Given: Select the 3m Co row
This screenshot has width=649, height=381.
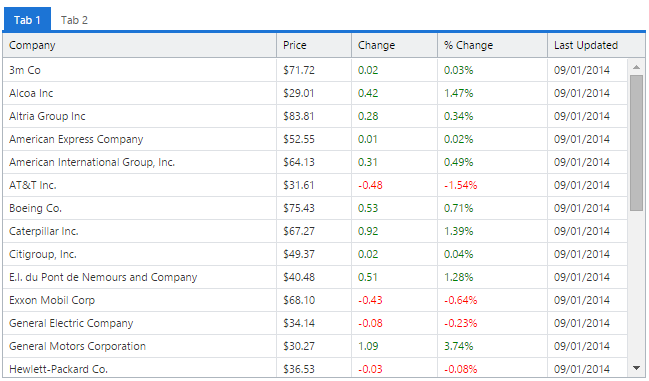Looking at the screenshot, I should 315,70.
